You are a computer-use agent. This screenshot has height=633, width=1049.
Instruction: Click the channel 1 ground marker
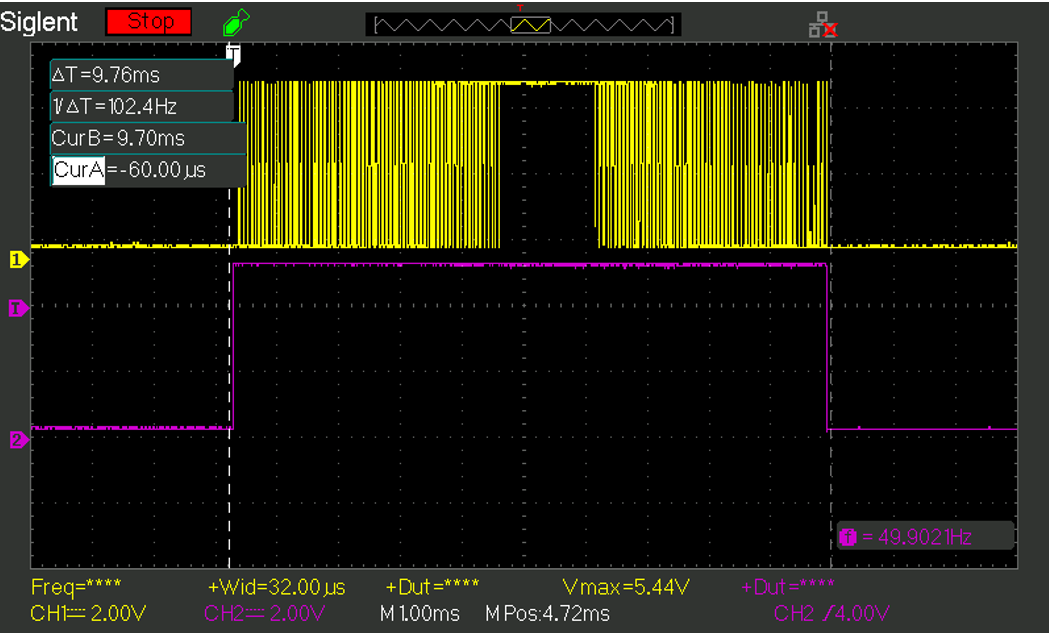point(19,260)
